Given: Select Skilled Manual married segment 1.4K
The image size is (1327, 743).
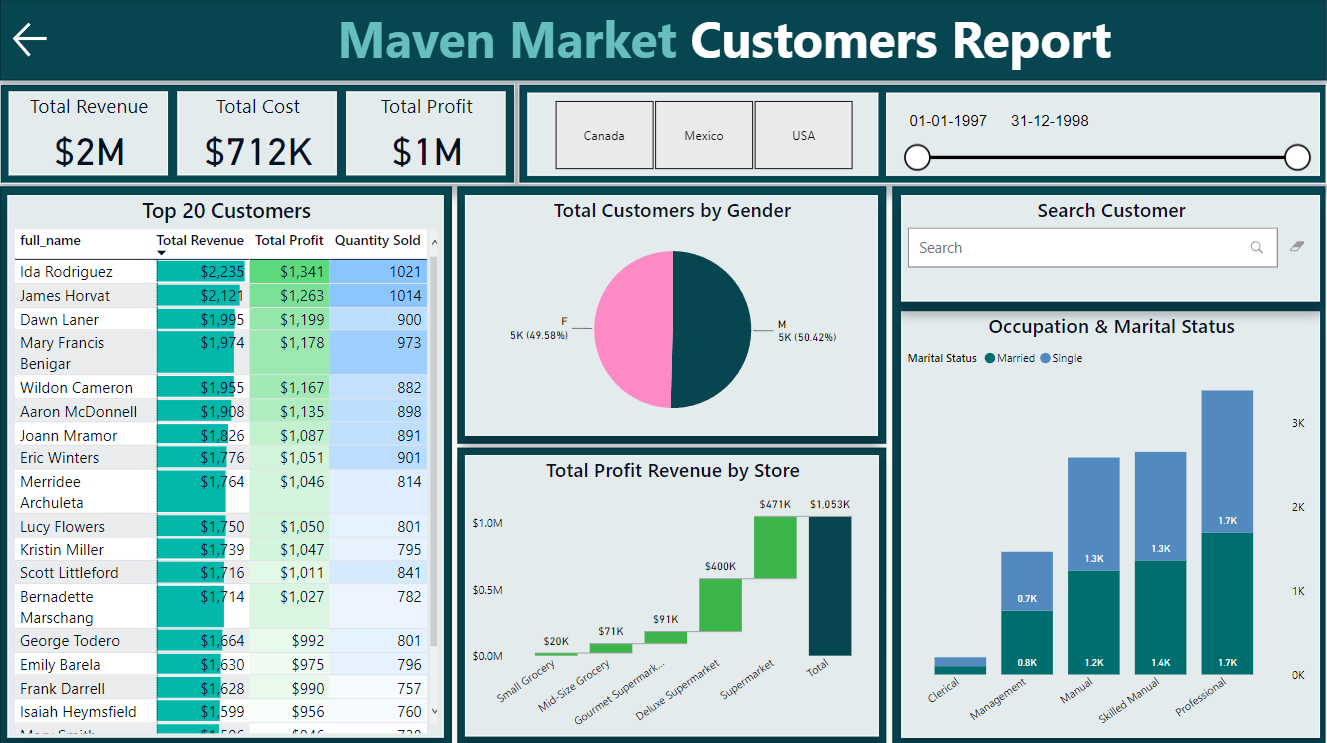Looking at the screenshot, I should coord(1160,618).
